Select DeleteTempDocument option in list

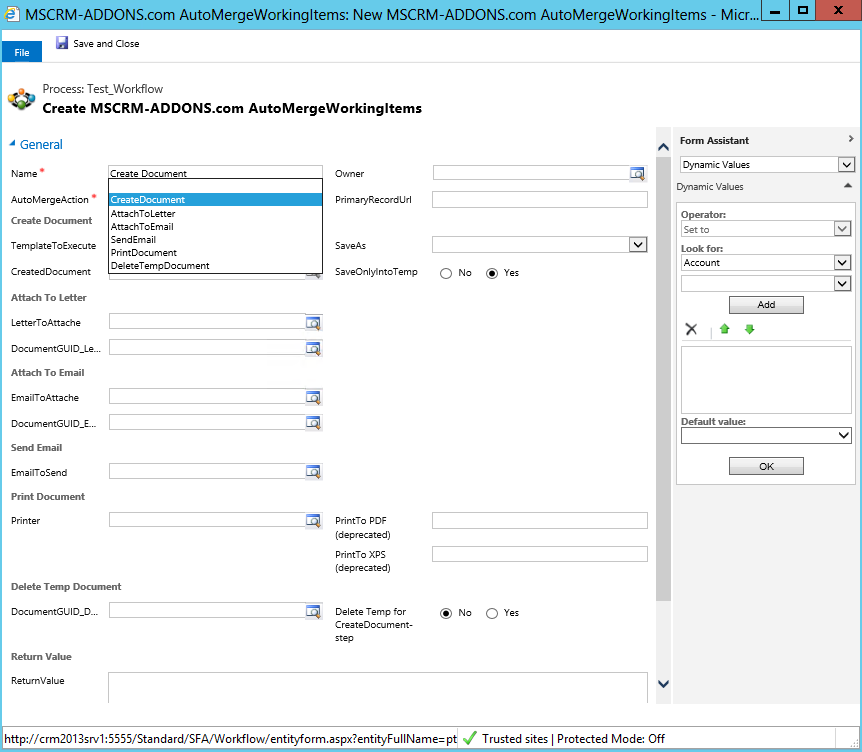point(216,266)
